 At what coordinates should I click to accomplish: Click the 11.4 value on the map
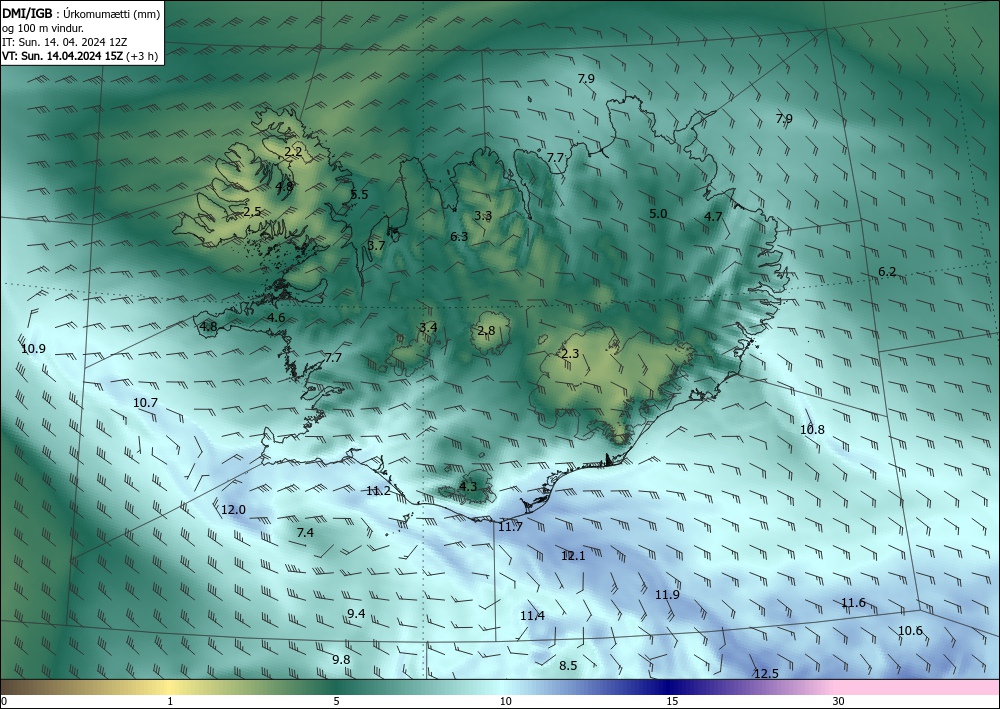click(x=532, y=616)
